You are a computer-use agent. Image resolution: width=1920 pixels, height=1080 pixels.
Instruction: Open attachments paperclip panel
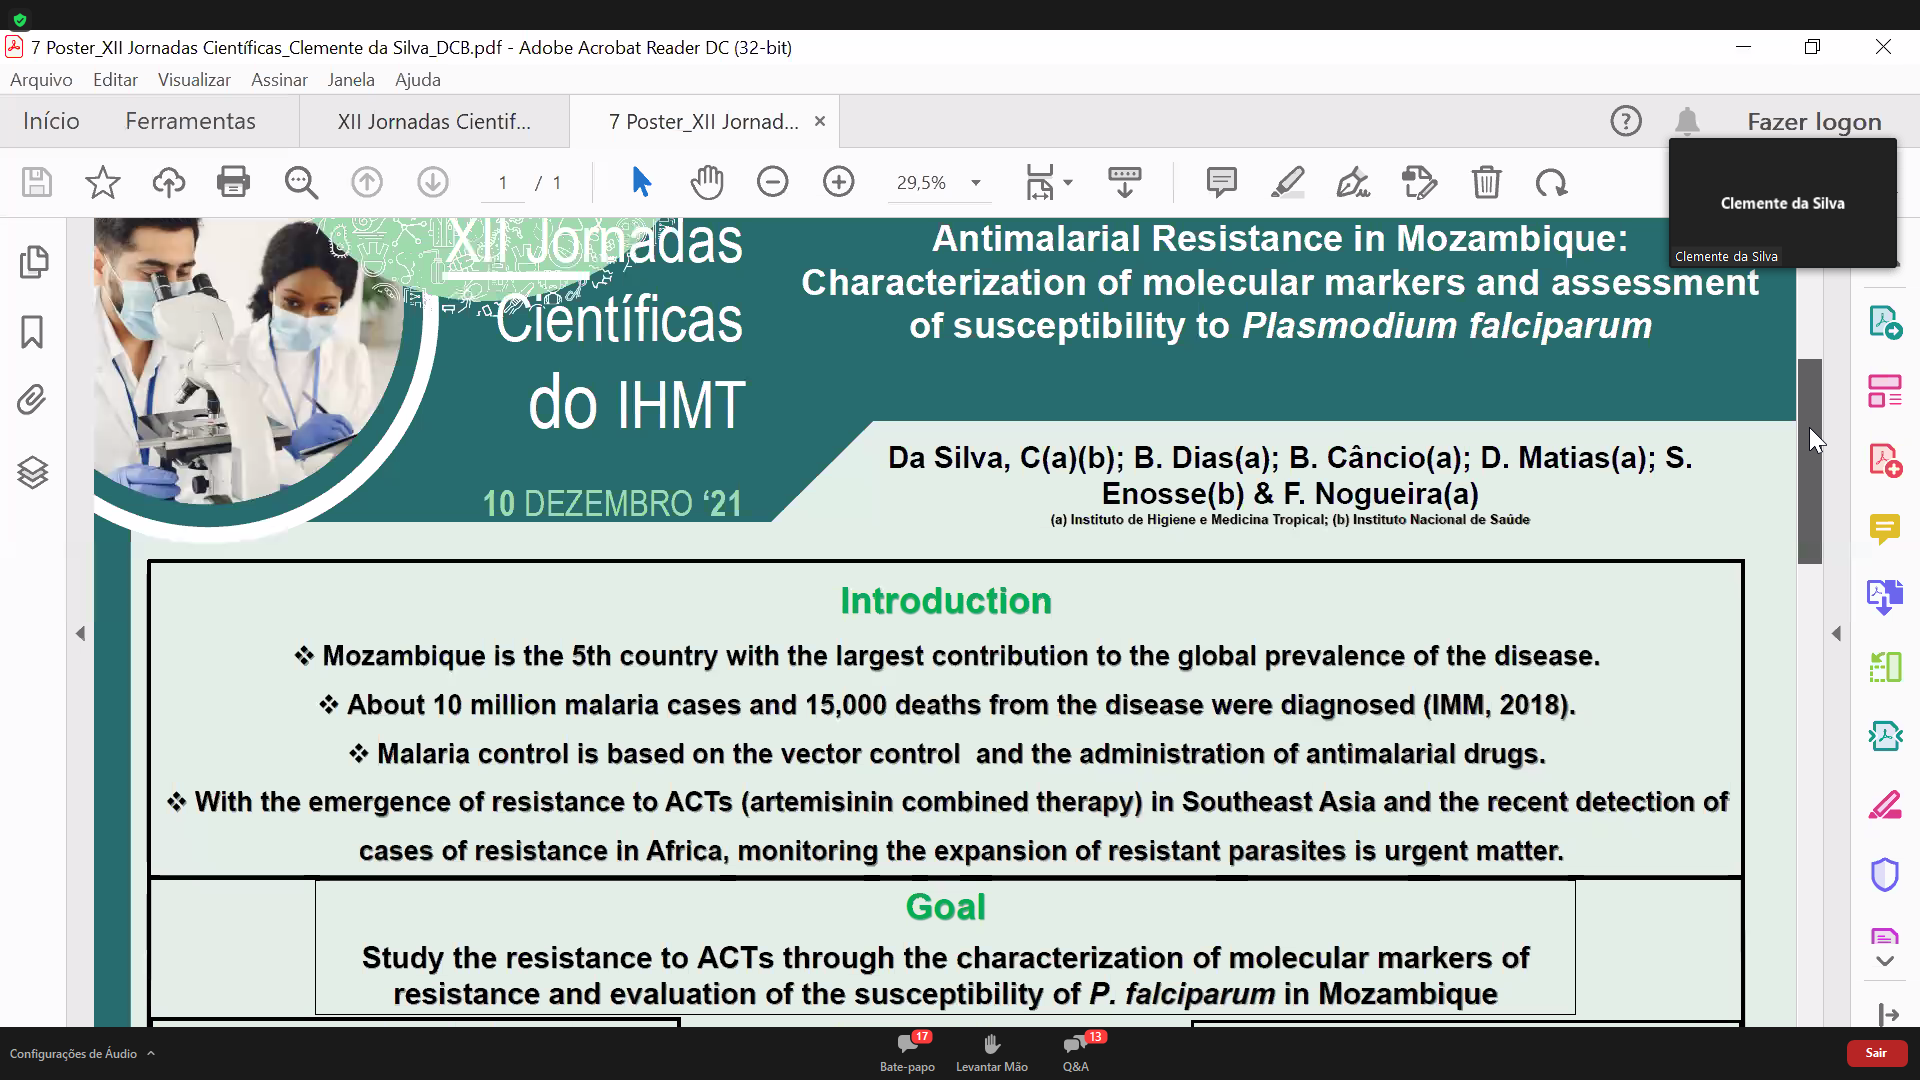[33, 400]
